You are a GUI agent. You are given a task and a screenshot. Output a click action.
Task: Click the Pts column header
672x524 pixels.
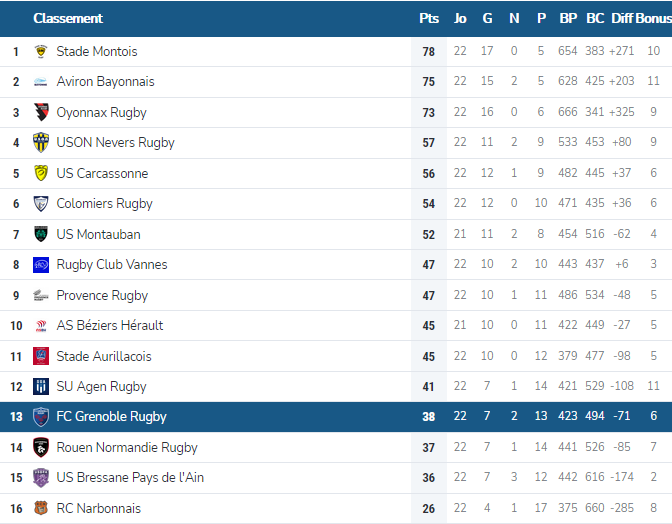point(429,18)
